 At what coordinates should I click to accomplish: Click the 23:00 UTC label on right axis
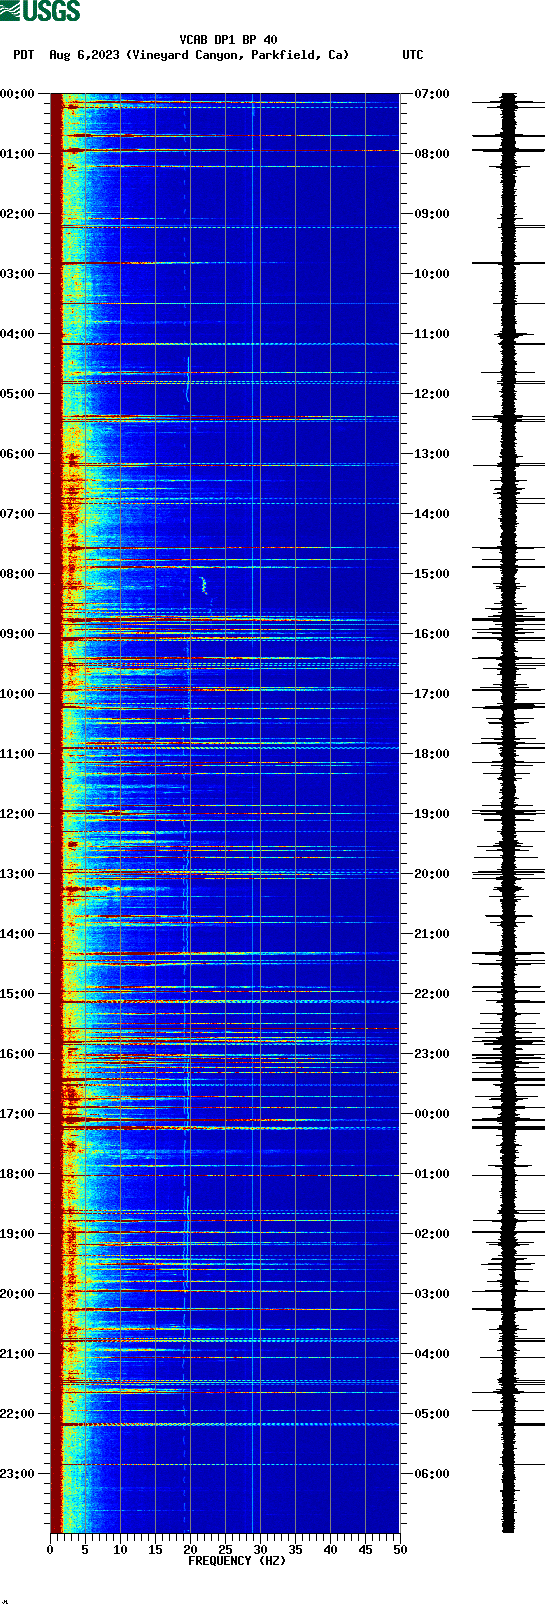[432, 1054]
